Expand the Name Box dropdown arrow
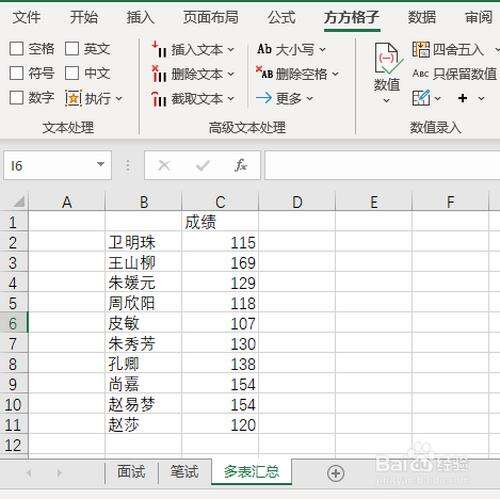The width and height of the screenshot is (500, 499). (100, 164)
